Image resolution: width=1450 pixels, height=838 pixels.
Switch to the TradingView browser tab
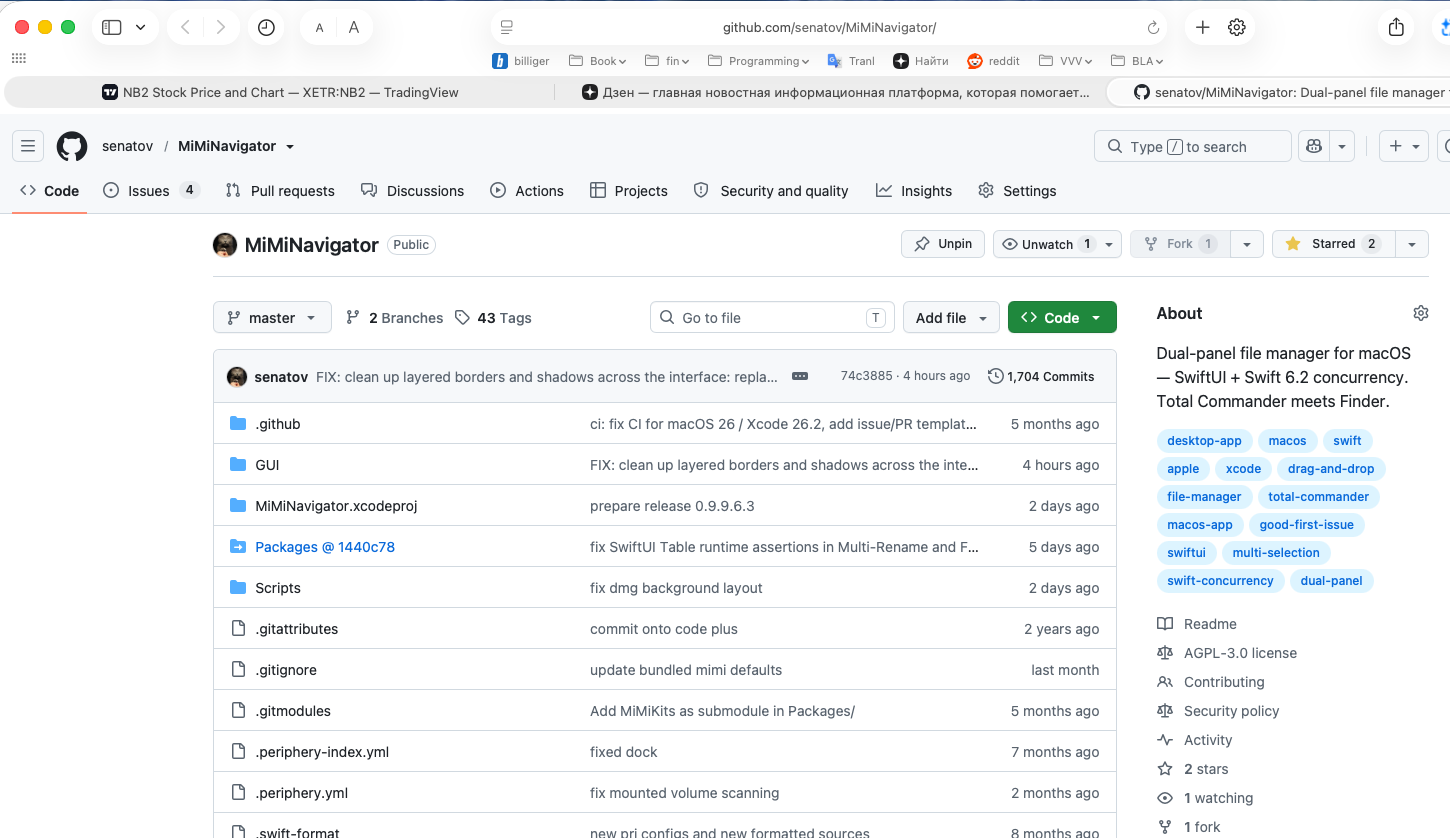point(280,92)
